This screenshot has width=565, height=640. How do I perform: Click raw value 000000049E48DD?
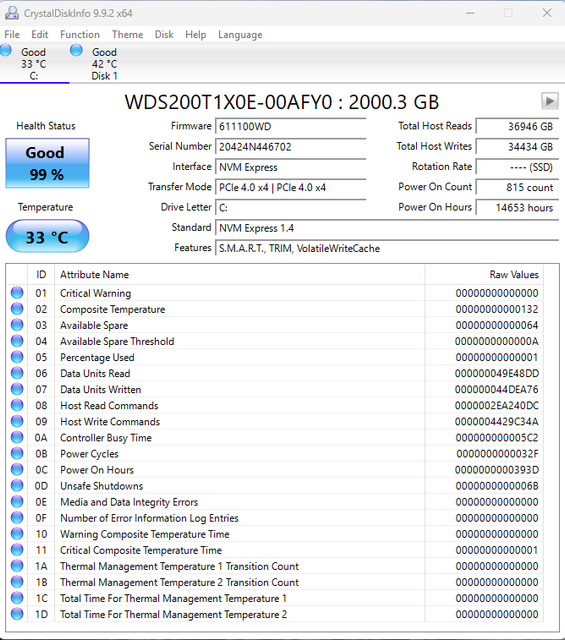coord(497,373)
